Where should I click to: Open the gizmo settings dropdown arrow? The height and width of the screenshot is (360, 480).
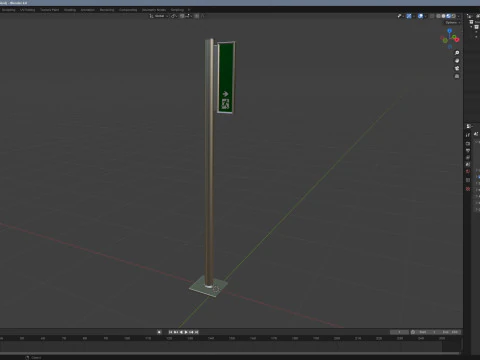click(414, 16)
